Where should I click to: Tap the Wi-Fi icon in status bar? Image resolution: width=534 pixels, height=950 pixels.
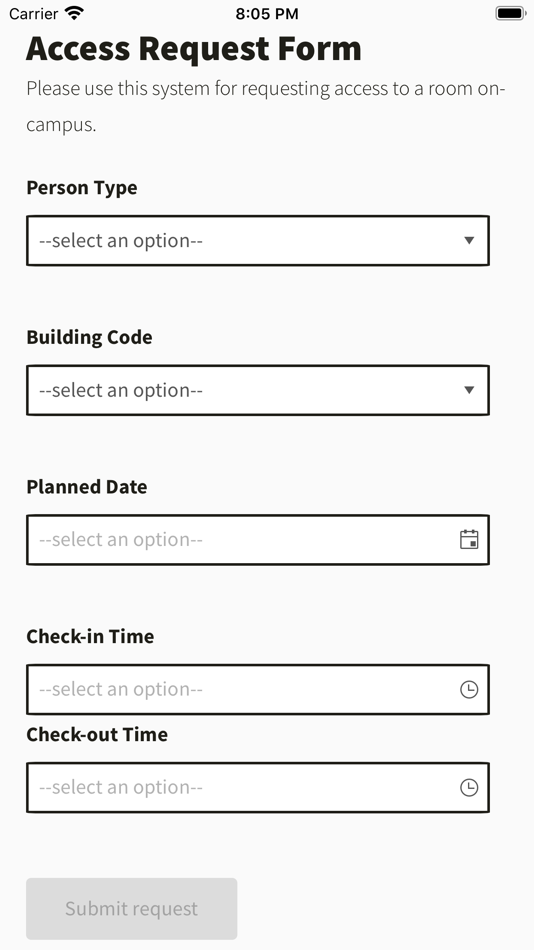[x=74, y=13]
